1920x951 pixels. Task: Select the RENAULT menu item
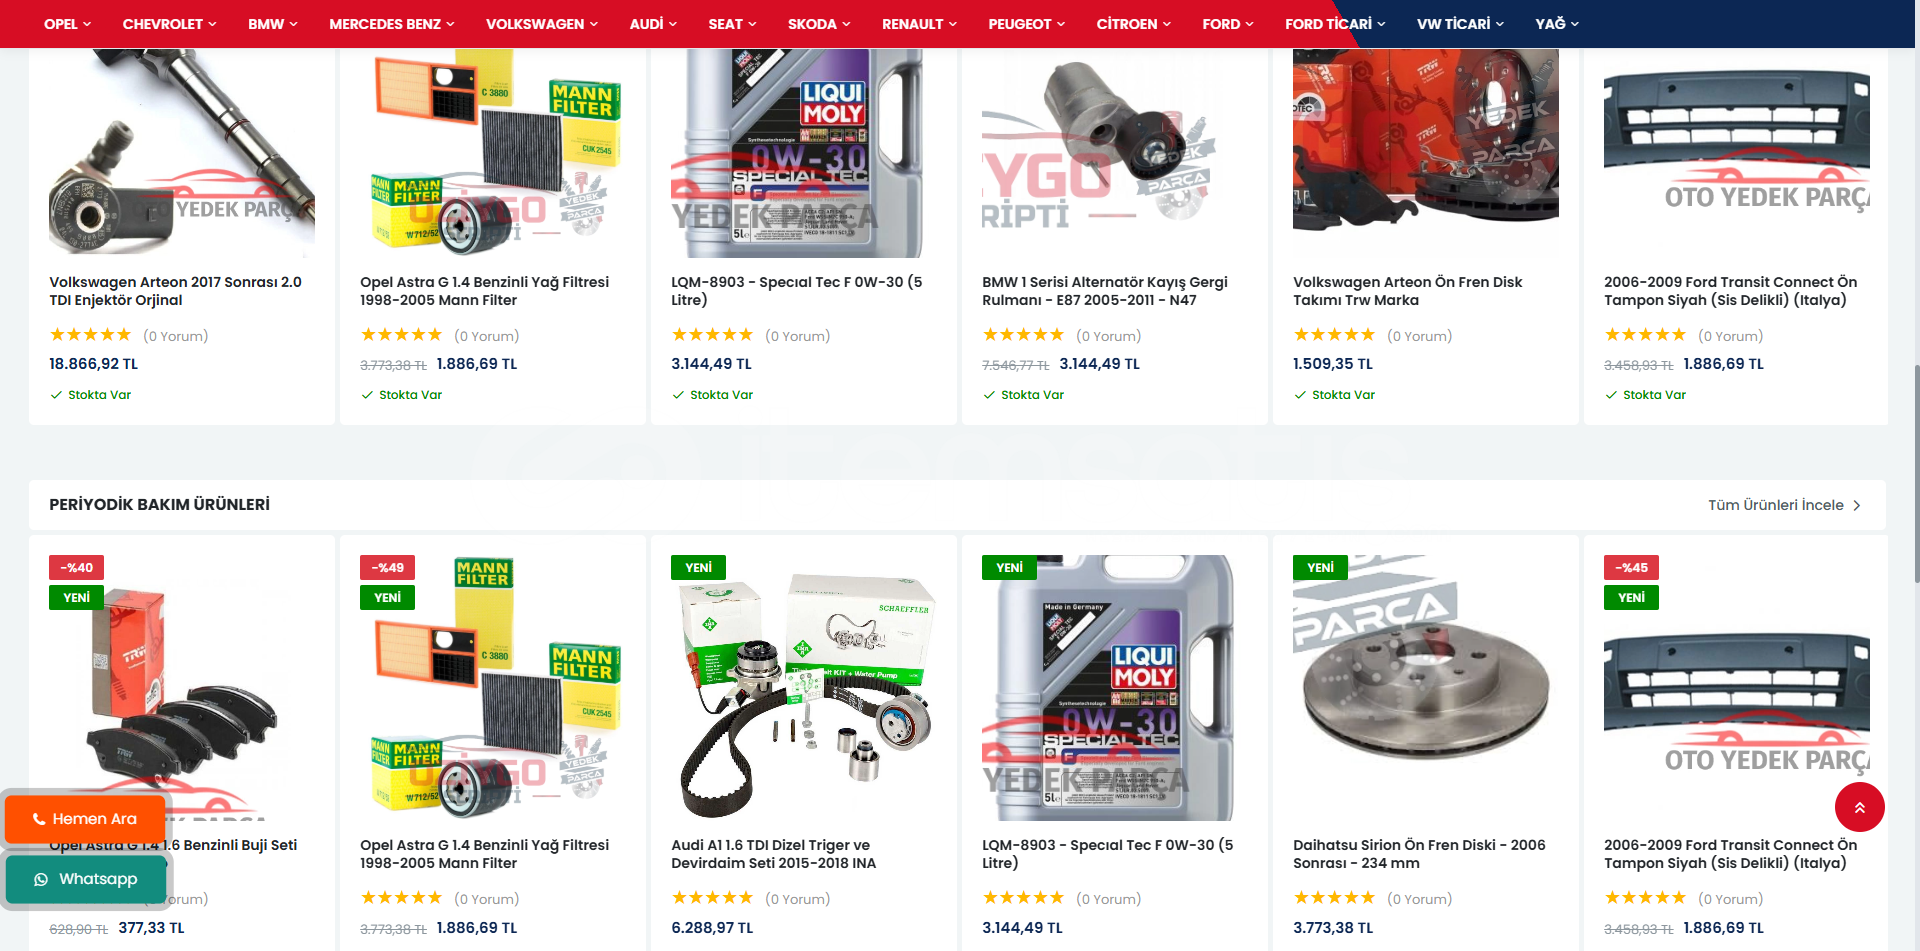point(919,24)
